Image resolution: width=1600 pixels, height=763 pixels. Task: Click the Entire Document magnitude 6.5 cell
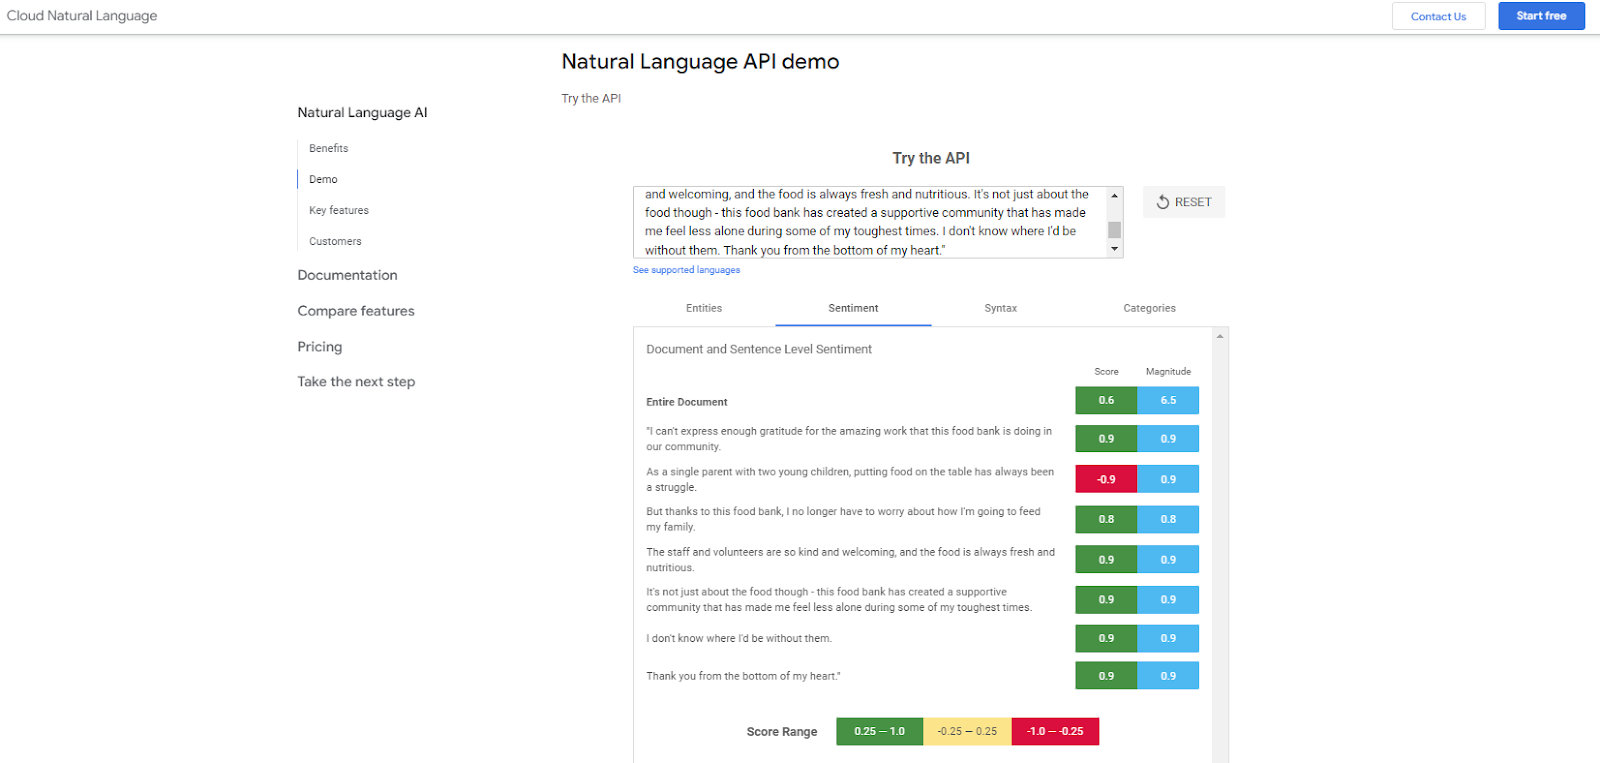1168,400
